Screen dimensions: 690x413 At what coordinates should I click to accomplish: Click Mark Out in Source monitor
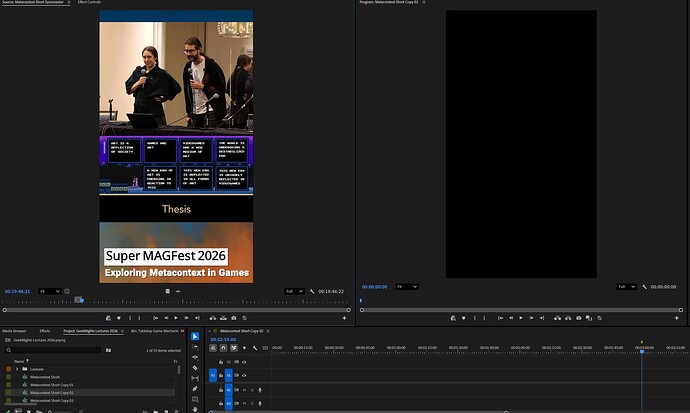point(139,318)
